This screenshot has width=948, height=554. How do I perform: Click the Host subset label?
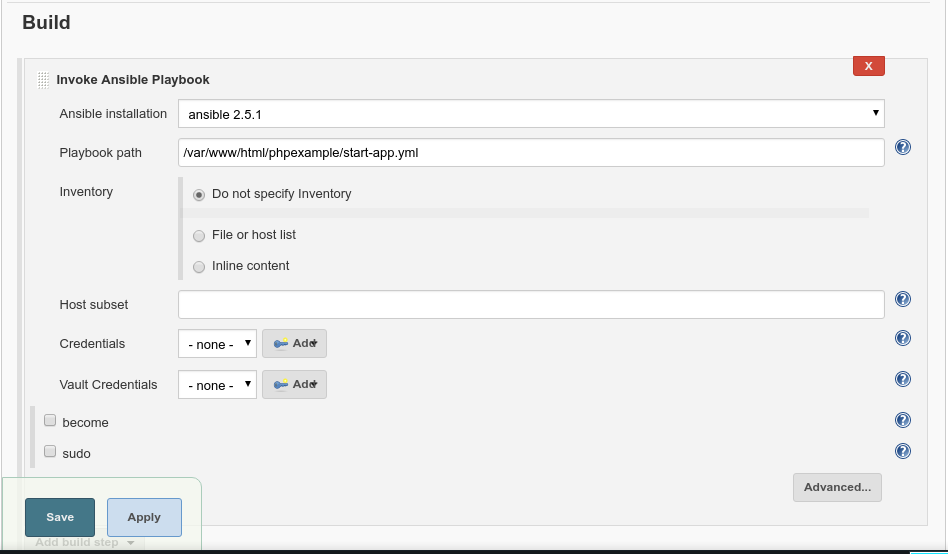(94, 305)
